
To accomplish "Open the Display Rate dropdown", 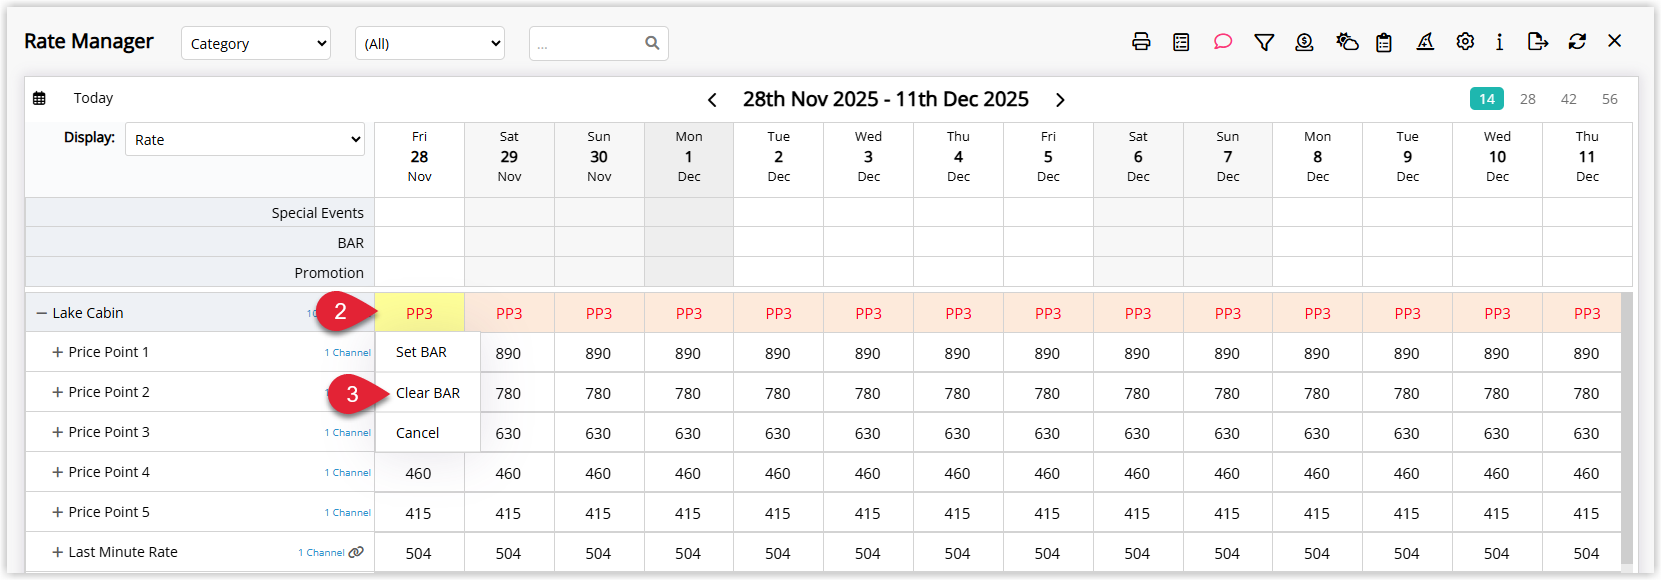I will click(x=245, y=139).
